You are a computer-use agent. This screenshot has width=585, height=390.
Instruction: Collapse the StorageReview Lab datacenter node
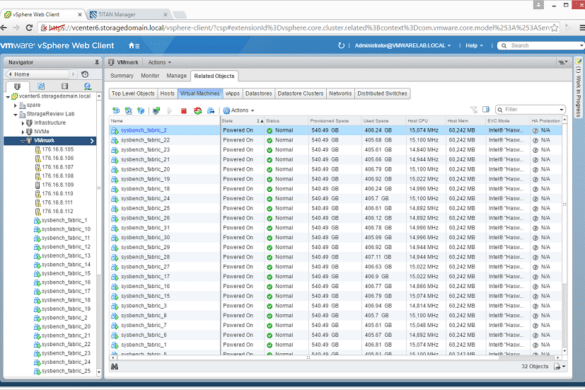pyautogui.click(x=15, y=114)
